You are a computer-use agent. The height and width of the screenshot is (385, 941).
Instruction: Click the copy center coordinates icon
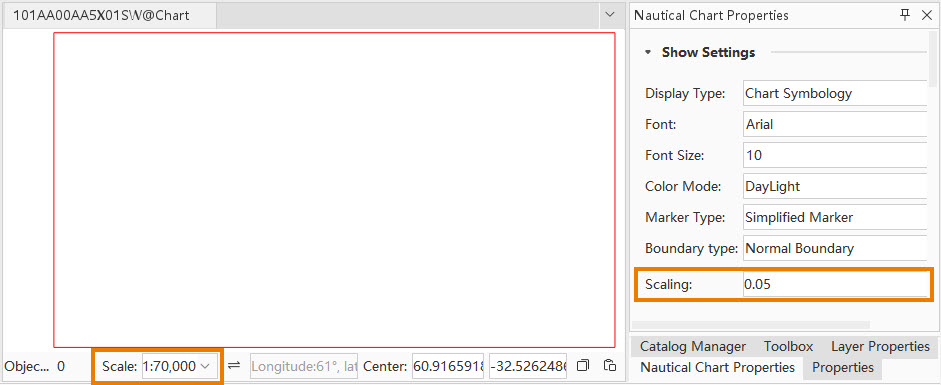583,365
